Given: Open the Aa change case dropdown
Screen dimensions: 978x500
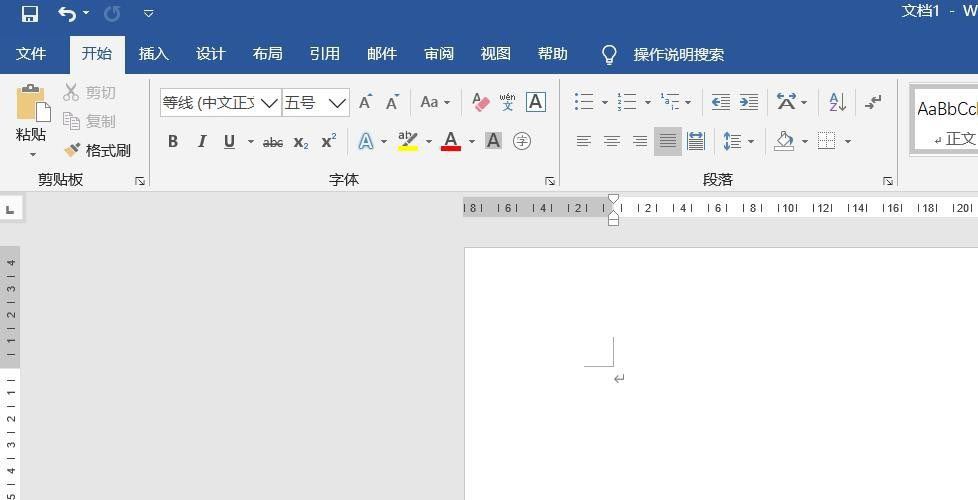Looking at the screenshot, I should 435,102.
